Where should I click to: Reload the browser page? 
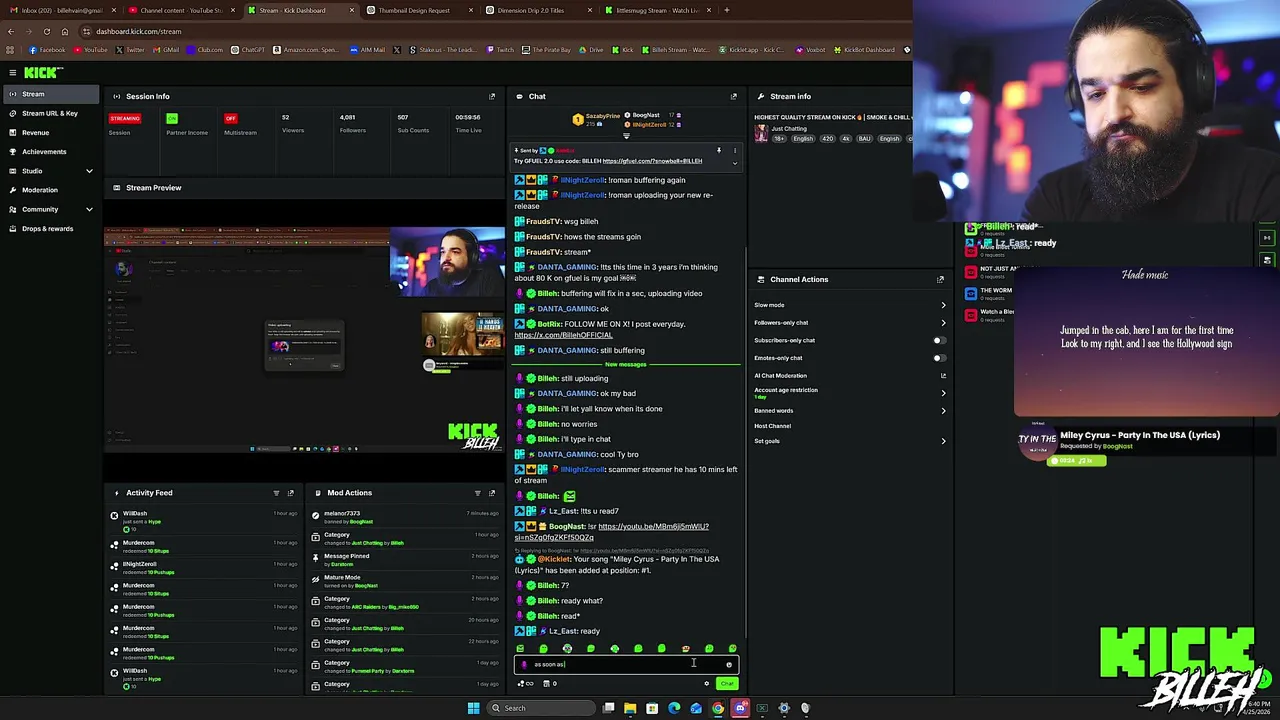tap(46, 31)
